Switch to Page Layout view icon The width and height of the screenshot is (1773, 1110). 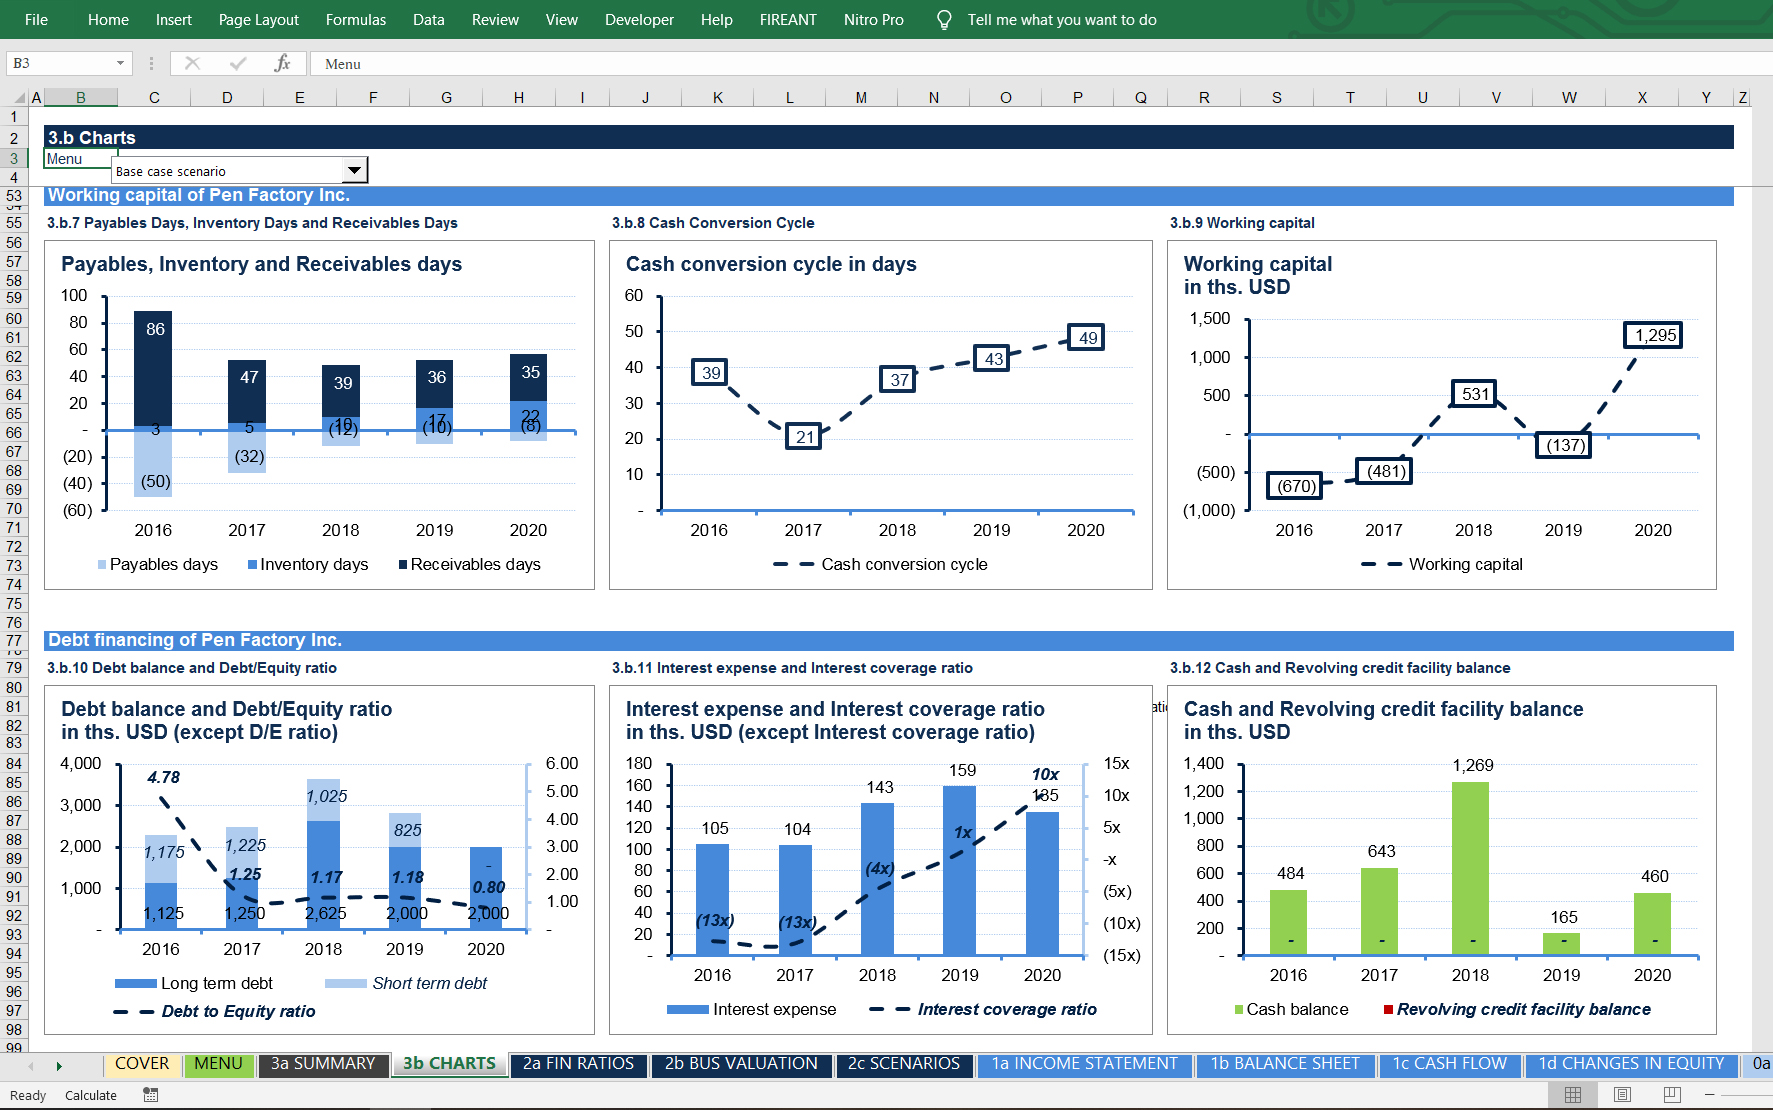pos(1622,1095)
